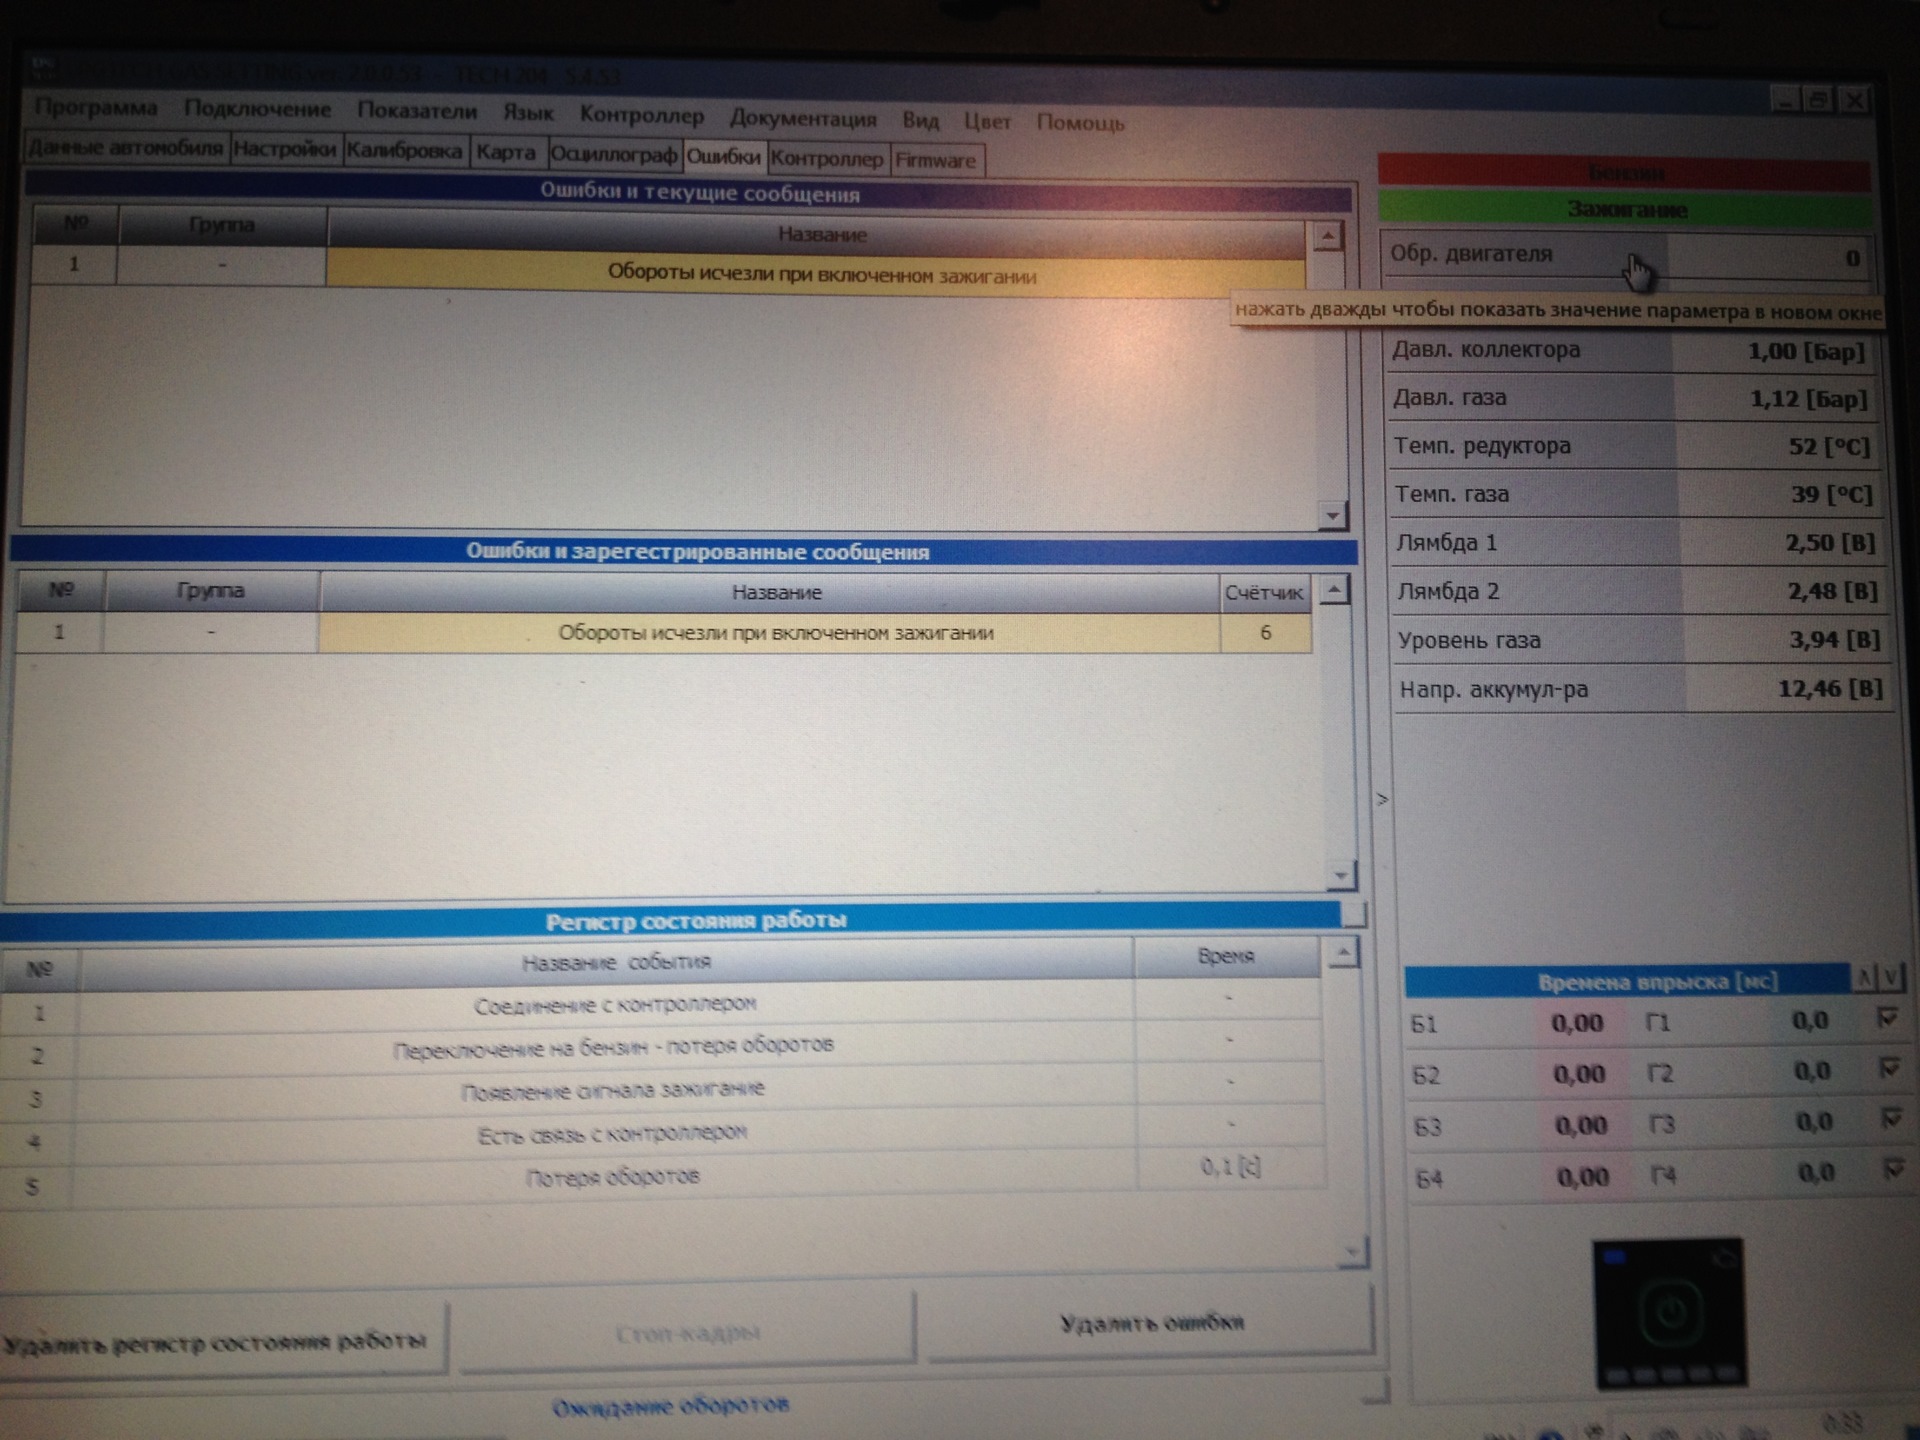Open the Язык menu
The width and height of the screenshot is (1920, 1440).
pyautogui.click(x=528, y=113)
